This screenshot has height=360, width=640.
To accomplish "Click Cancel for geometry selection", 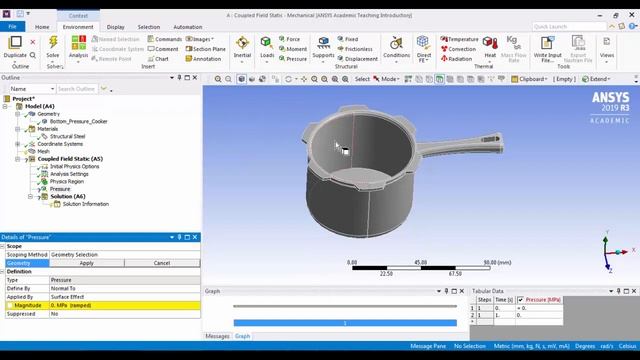I will tap(162, 263).
